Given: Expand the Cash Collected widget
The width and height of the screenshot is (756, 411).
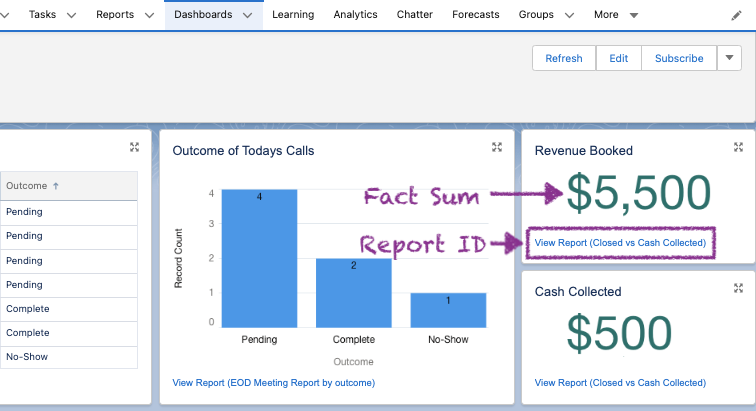Looking at the screenshot, I should (x=738, y=288).
